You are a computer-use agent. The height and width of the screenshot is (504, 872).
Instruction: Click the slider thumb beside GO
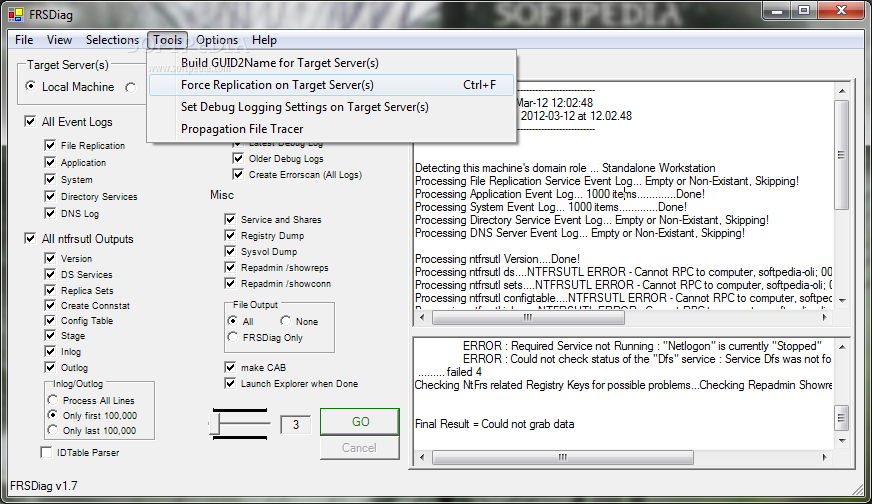tap(214, 424)
